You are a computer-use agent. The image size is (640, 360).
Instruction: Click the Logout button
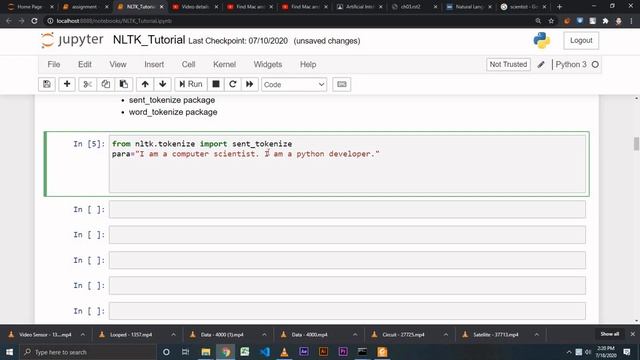pos(581,40)
